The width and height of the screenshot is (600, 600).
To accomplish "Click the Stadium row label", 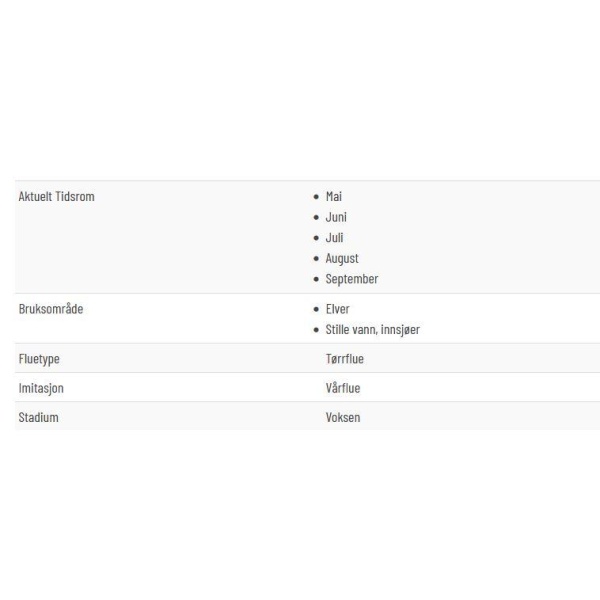I will coord(38,417).
